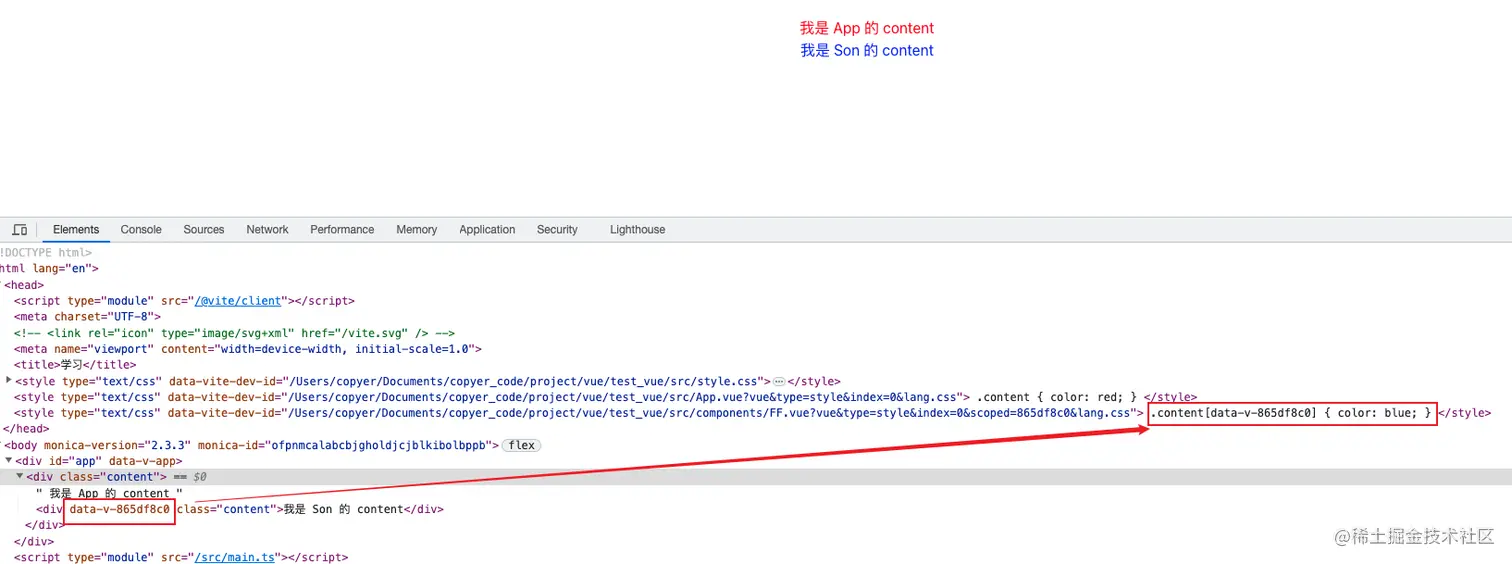Open the Security tab

(x=557, y=229)
